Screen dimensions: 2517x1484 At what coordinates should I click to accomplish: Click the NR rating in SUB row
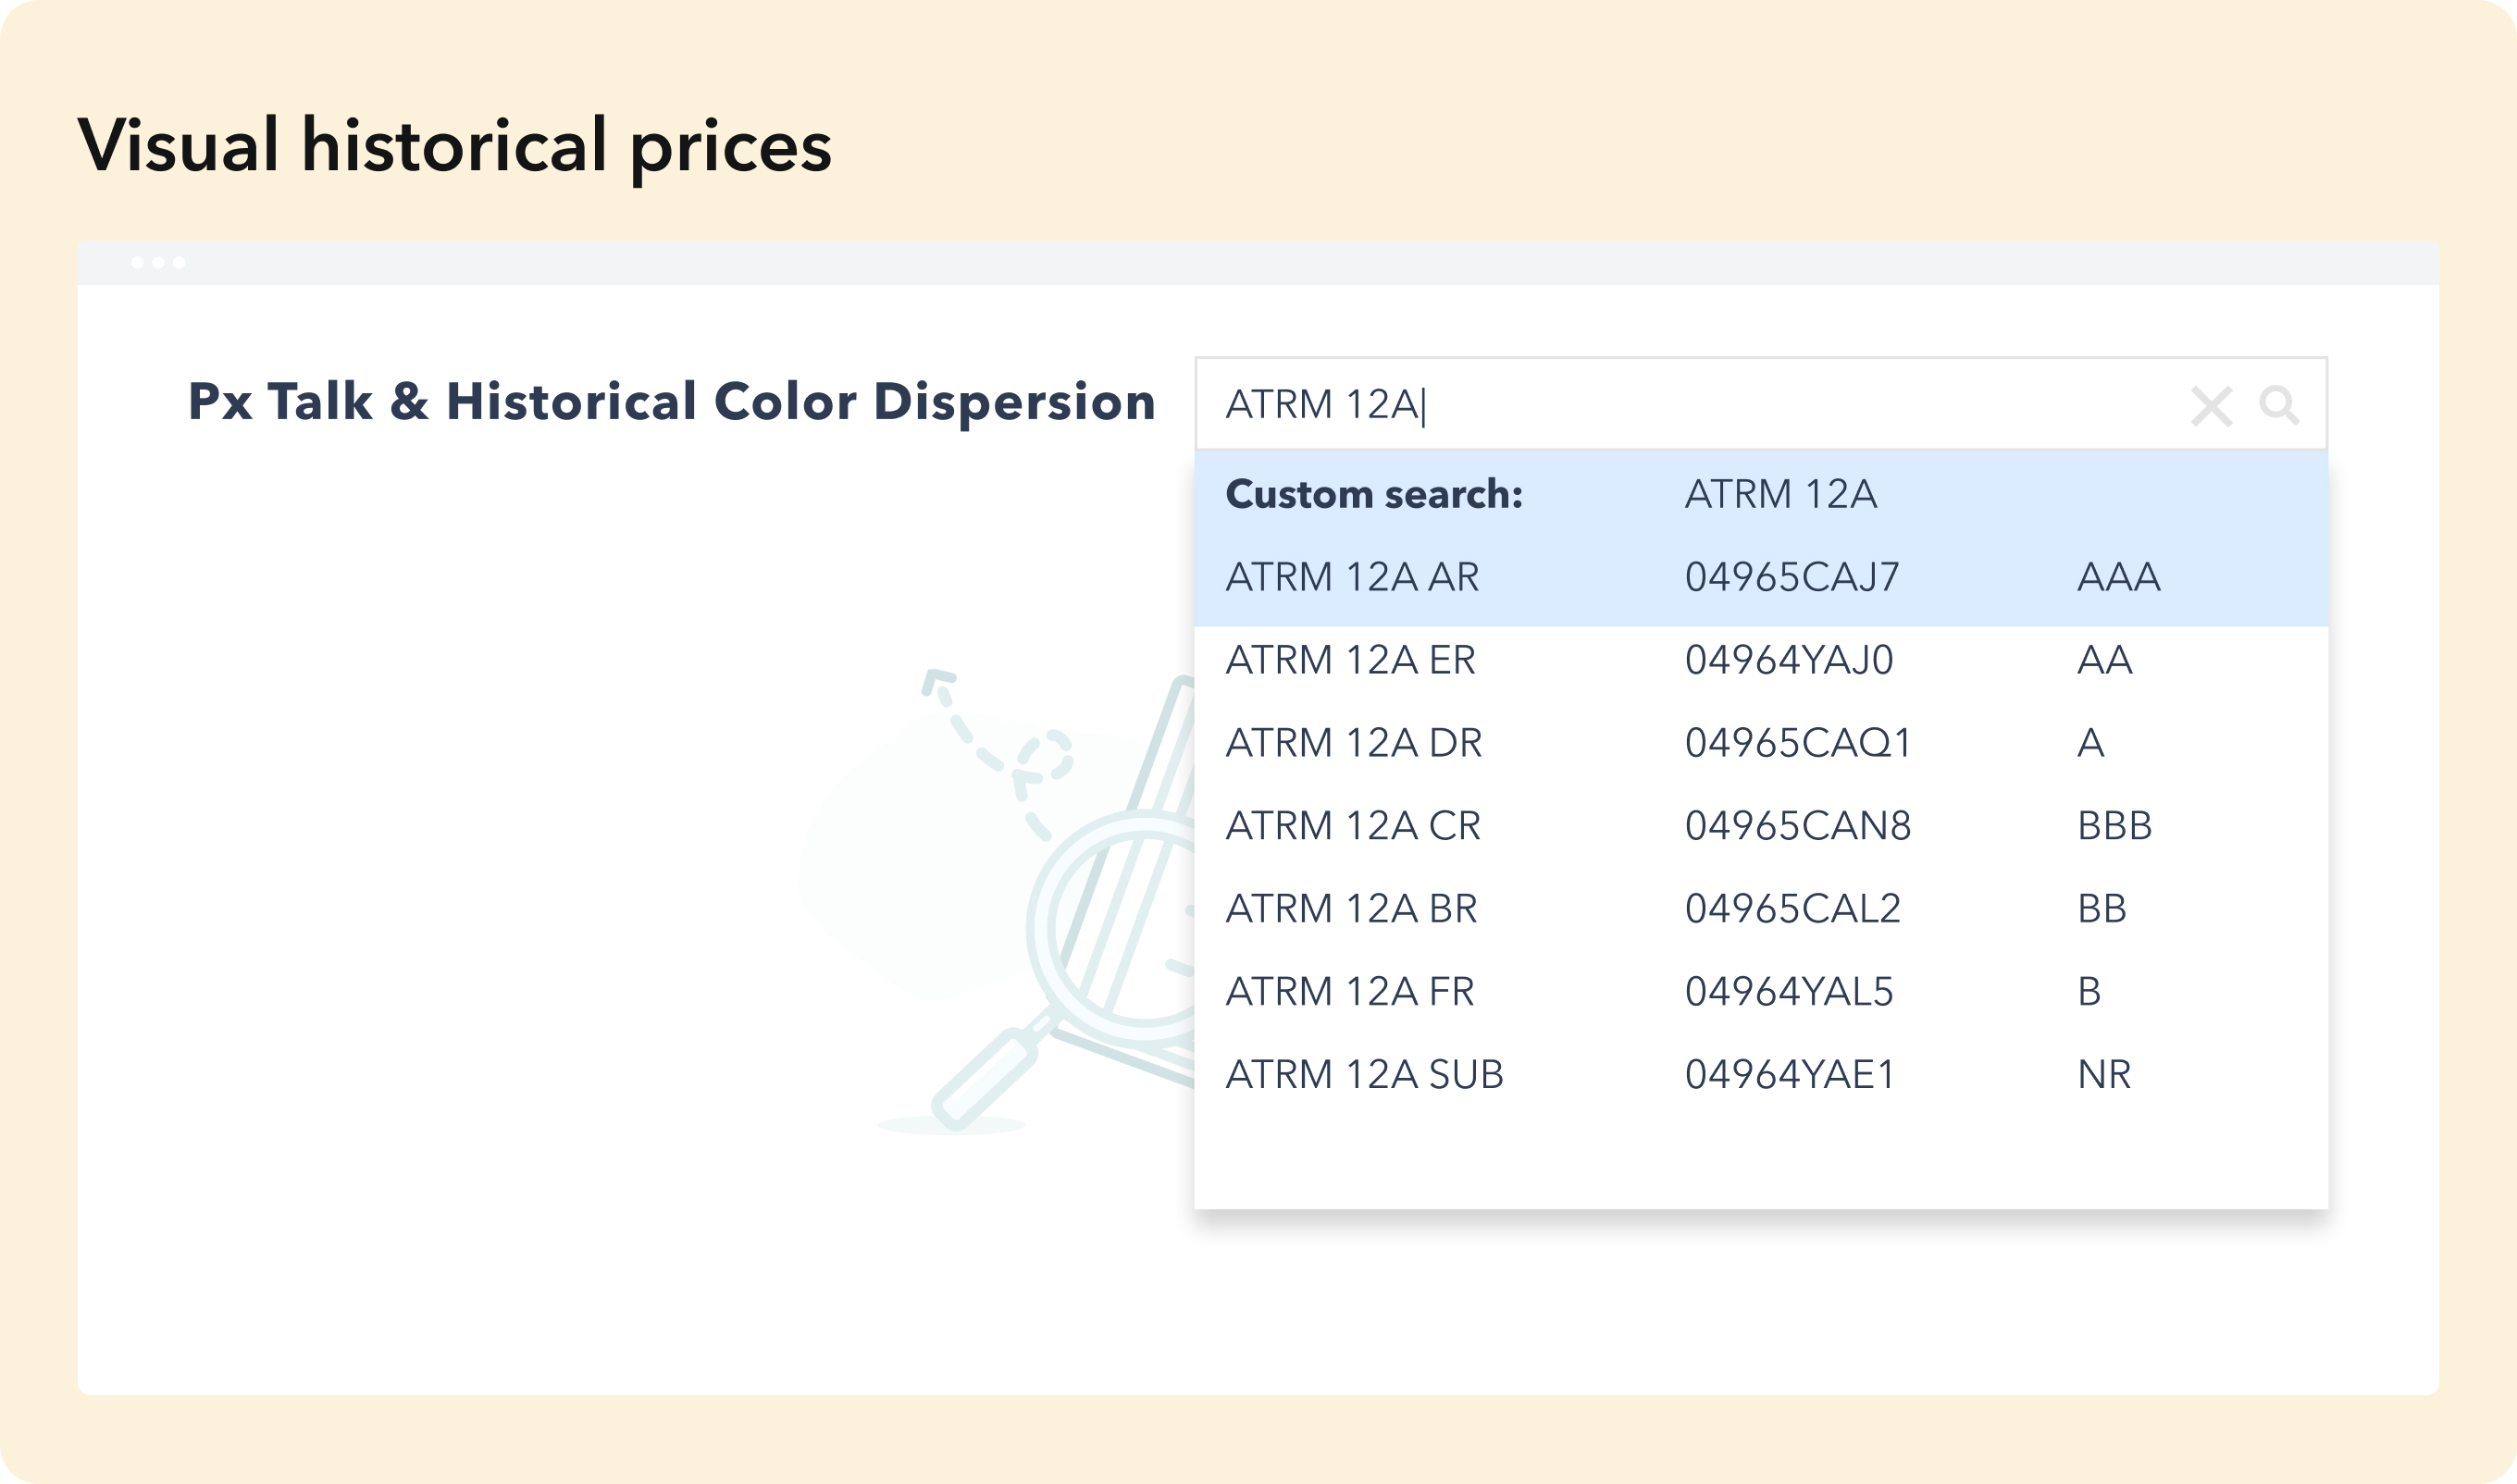[2103, 1075]
